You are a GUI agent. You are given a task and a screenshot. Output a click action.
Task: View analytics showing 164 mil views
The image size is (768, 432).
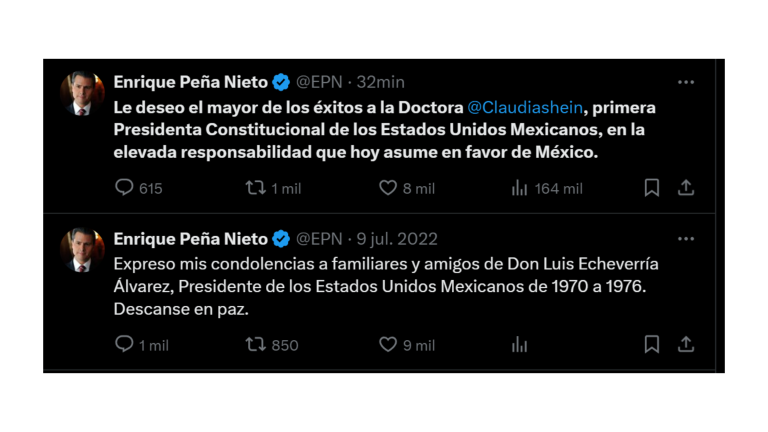click(519, 187)
